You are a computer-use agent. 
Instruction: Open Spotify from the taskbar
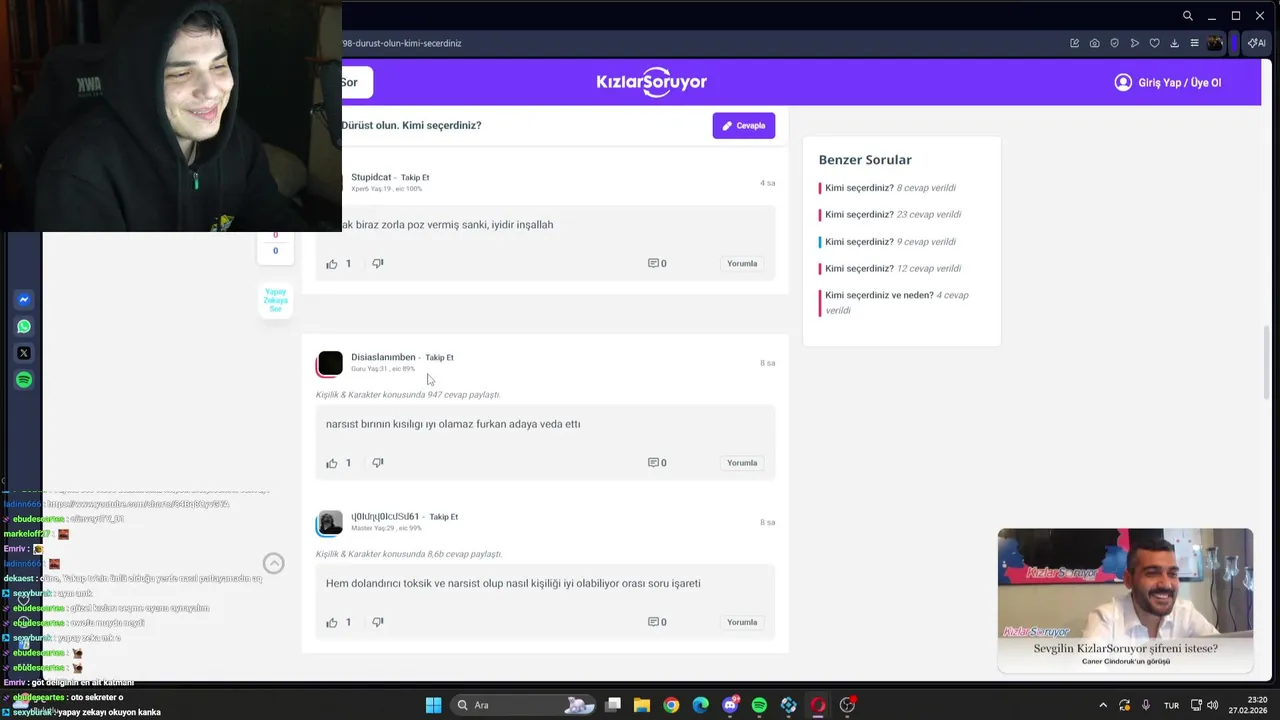tap(760, 705)
